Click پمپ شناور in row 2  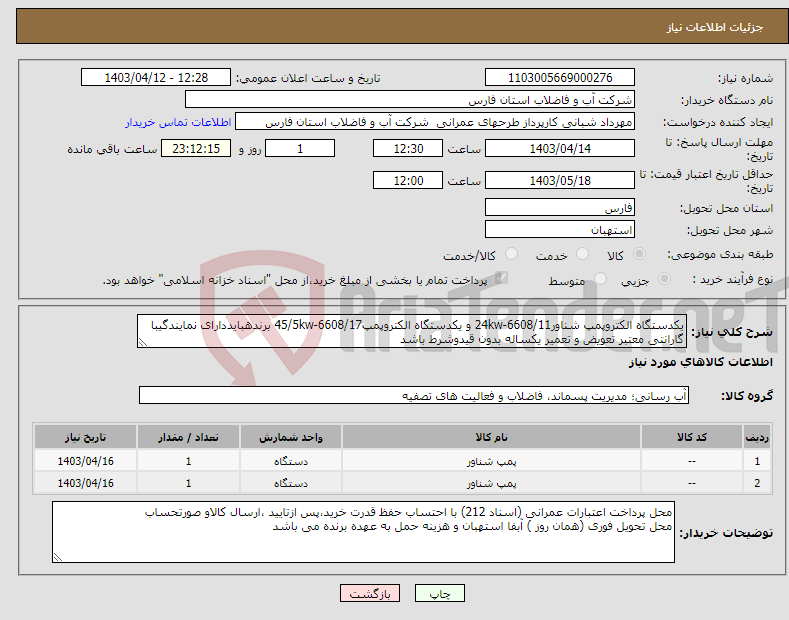click(x=492, y=483)
